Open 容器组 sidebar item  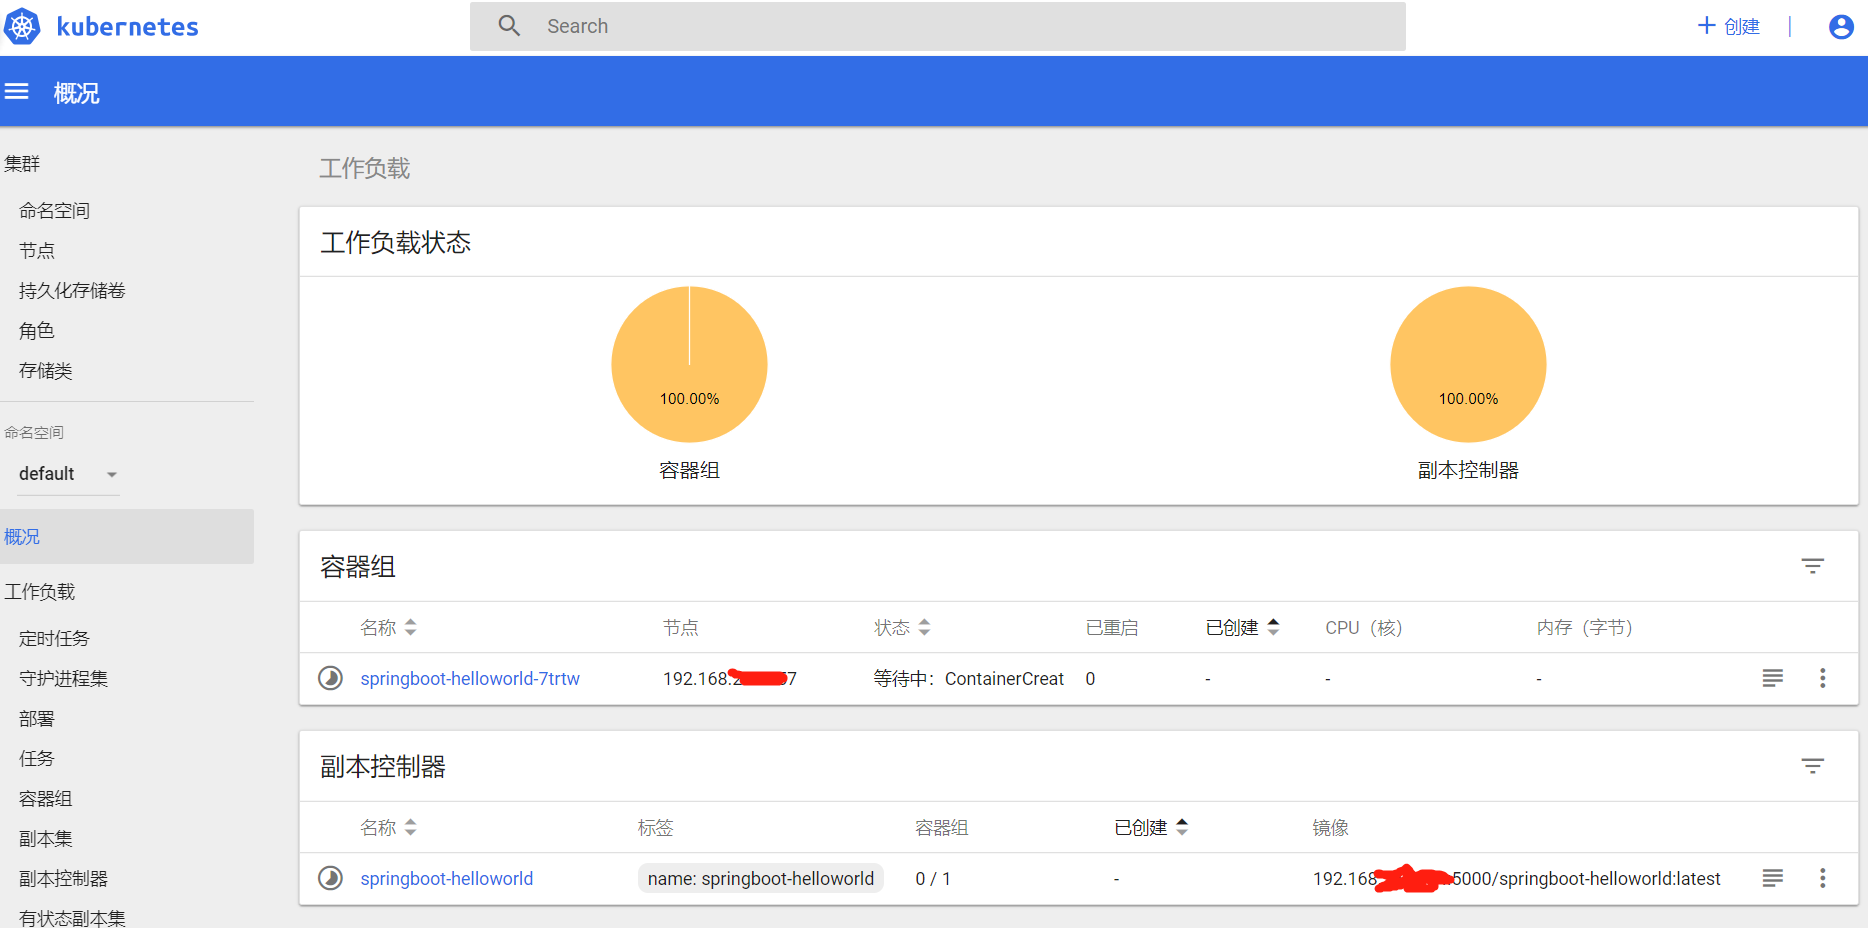tap(45, 799)
